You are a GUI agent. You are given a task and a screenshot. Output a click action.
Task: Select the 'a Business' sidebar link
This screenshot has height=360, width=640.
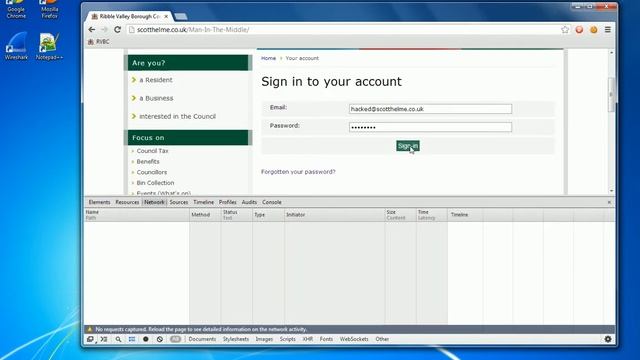click(156, 98)
